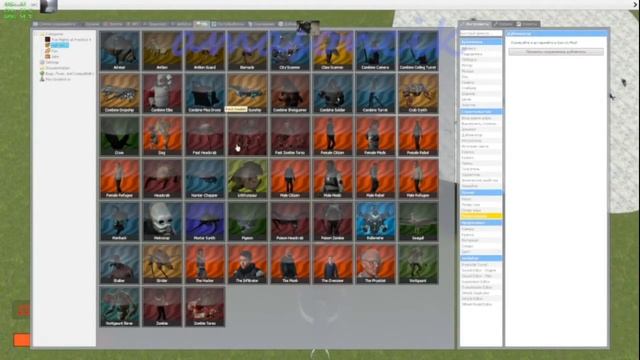Viewport: 640px width, 360px height.
Task: Spawn the Combine Turret NPC
Action: pos(376,93)
